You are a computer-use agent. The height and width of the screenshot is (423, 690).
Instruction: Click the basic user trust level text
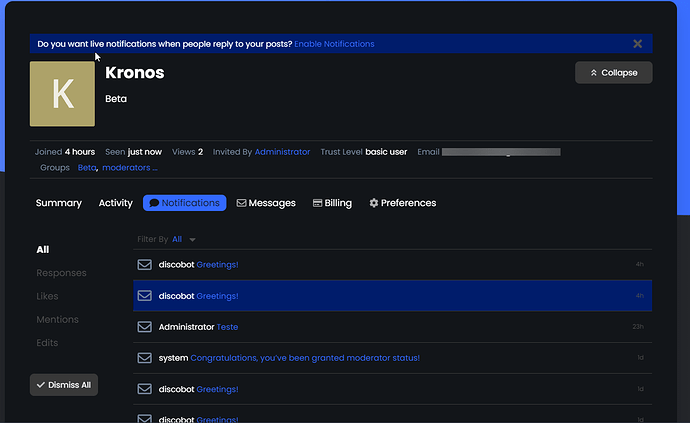coord(386,152)
